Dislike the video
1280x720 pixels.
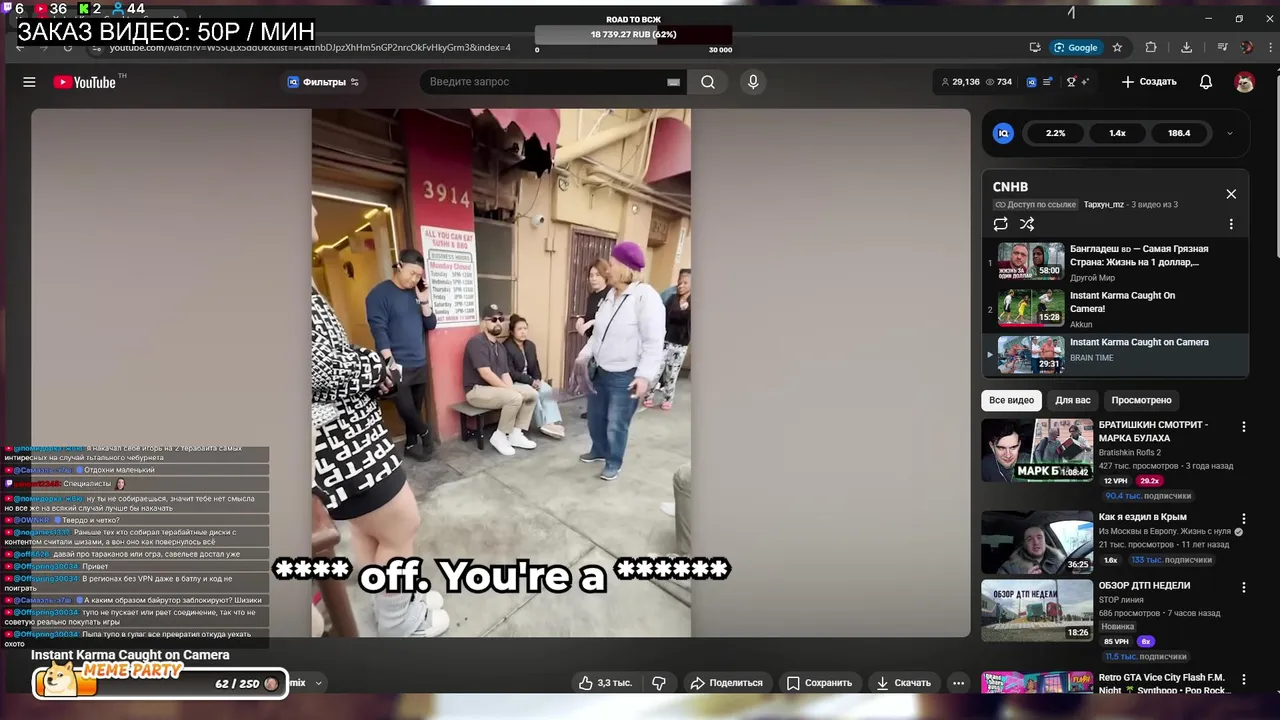tap(659, 683)
